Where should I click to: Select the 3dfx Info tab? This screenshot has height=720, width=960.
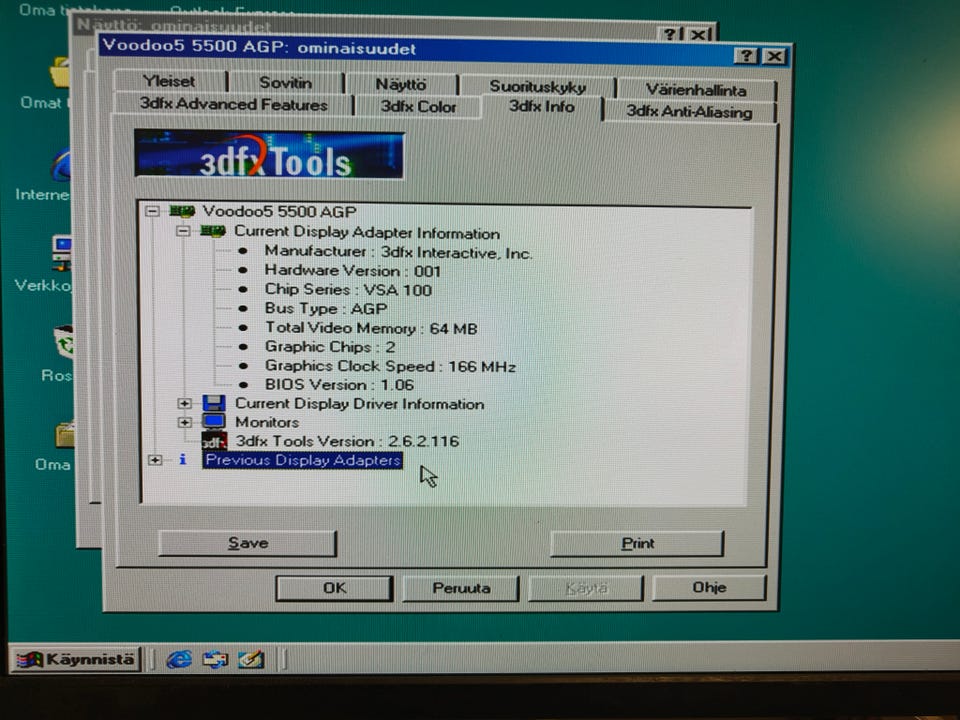[x=542, y=107]
